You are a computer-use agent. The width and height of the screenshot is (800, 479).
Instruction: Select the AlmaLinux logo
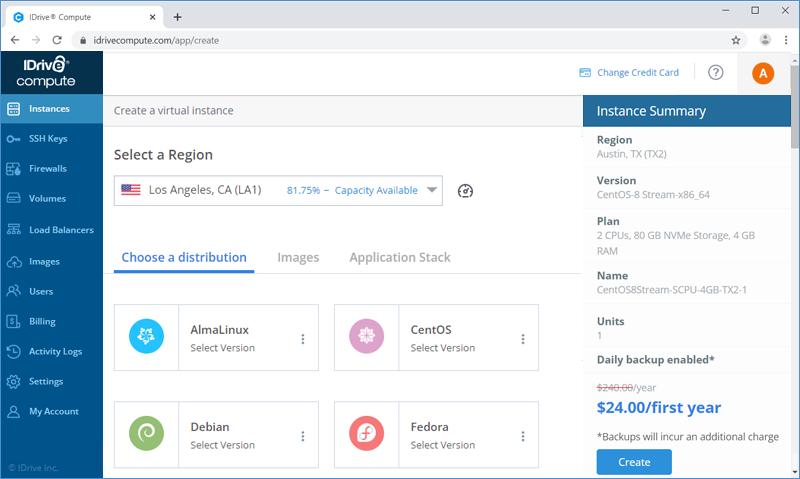point(146,336)
